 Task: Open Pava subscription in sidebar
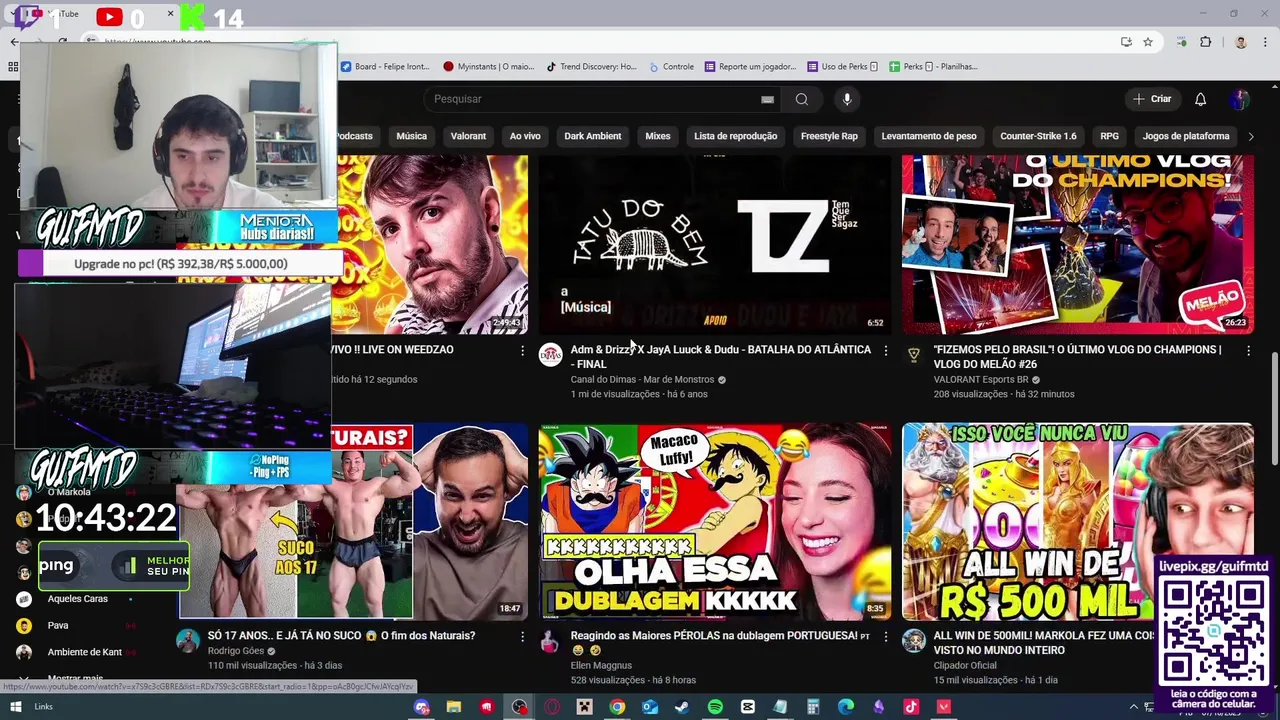click(x=58, y=626)
